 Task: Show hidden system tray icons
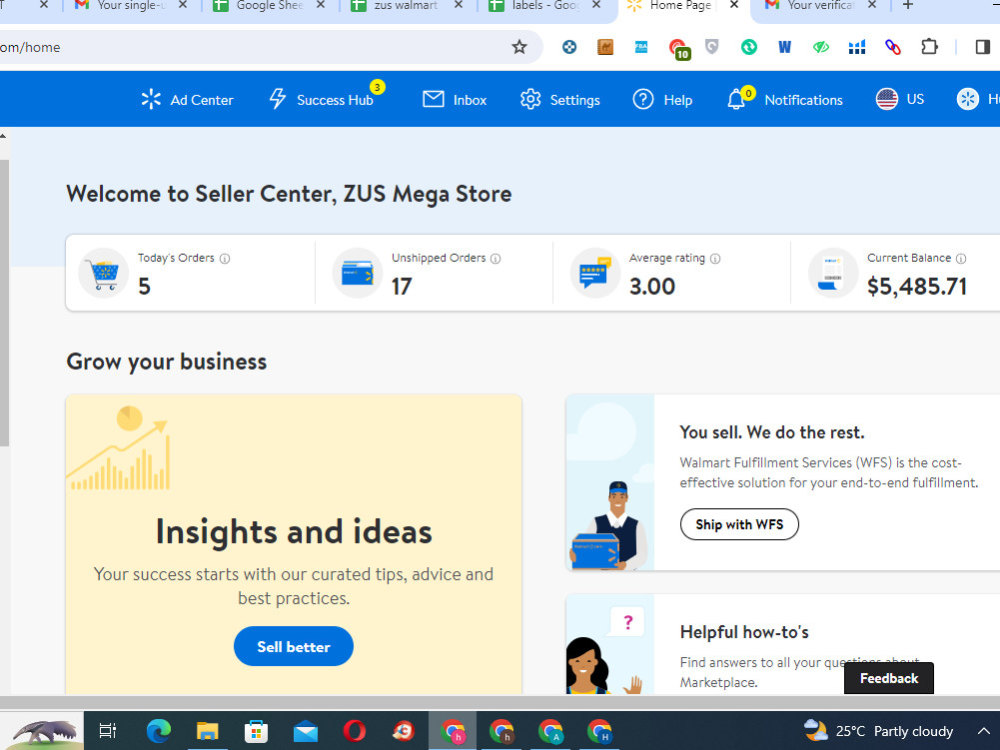pos(983,731)
